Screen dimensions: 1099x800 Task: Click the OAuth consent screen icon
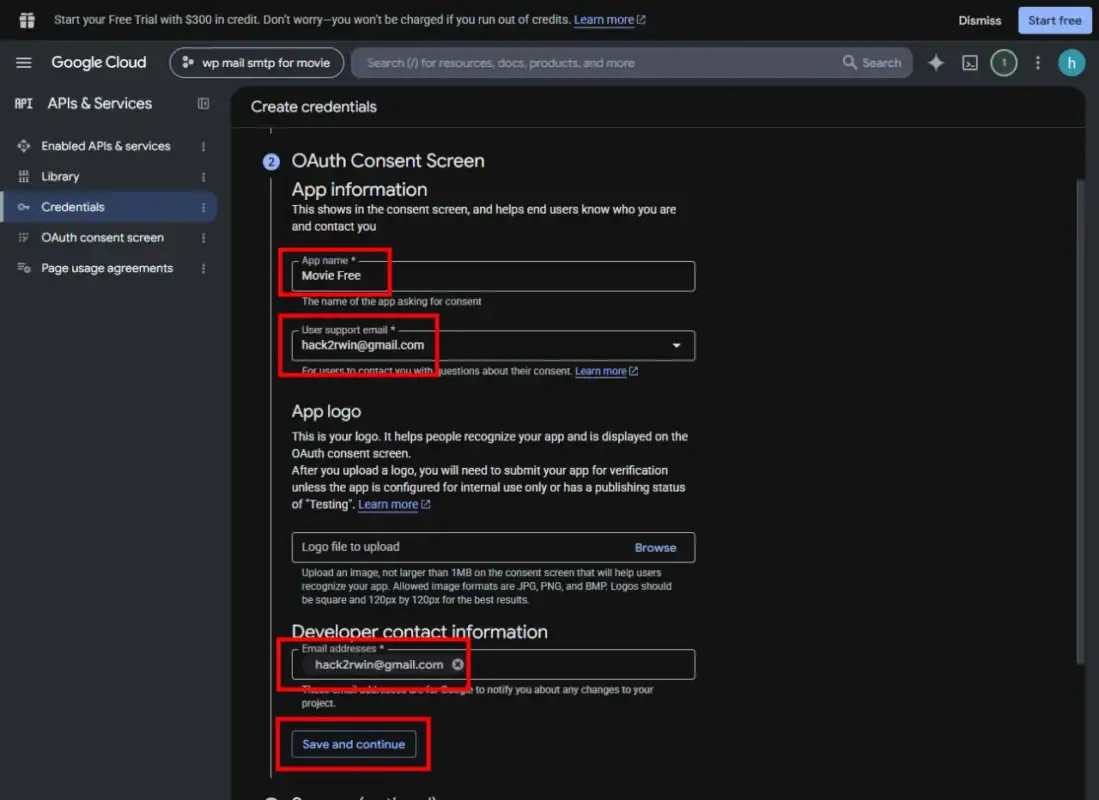point(23,238)
